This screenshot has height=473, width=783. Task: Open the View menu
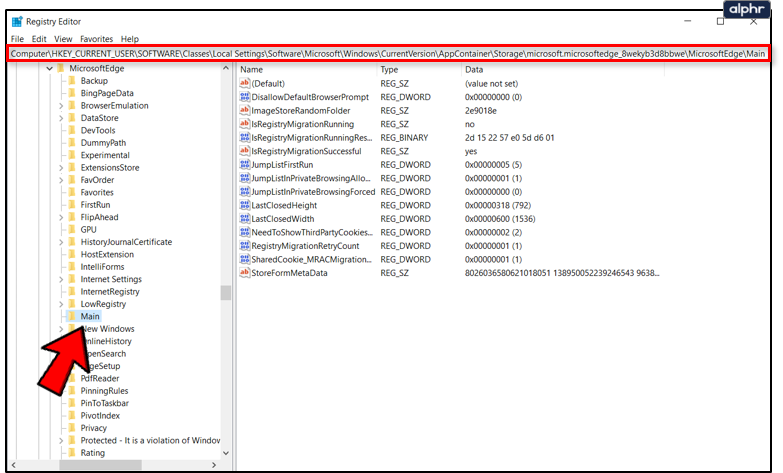63,38
